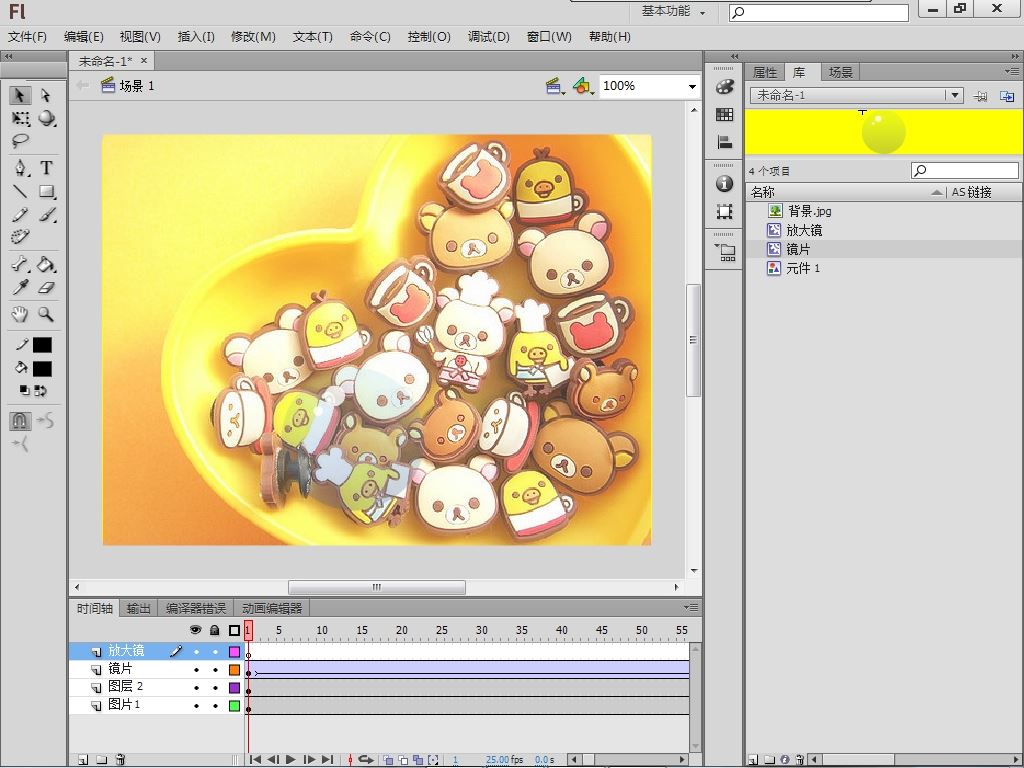Open the Info panel icon
Screen dimensions: 1024x768
point(724,184)
